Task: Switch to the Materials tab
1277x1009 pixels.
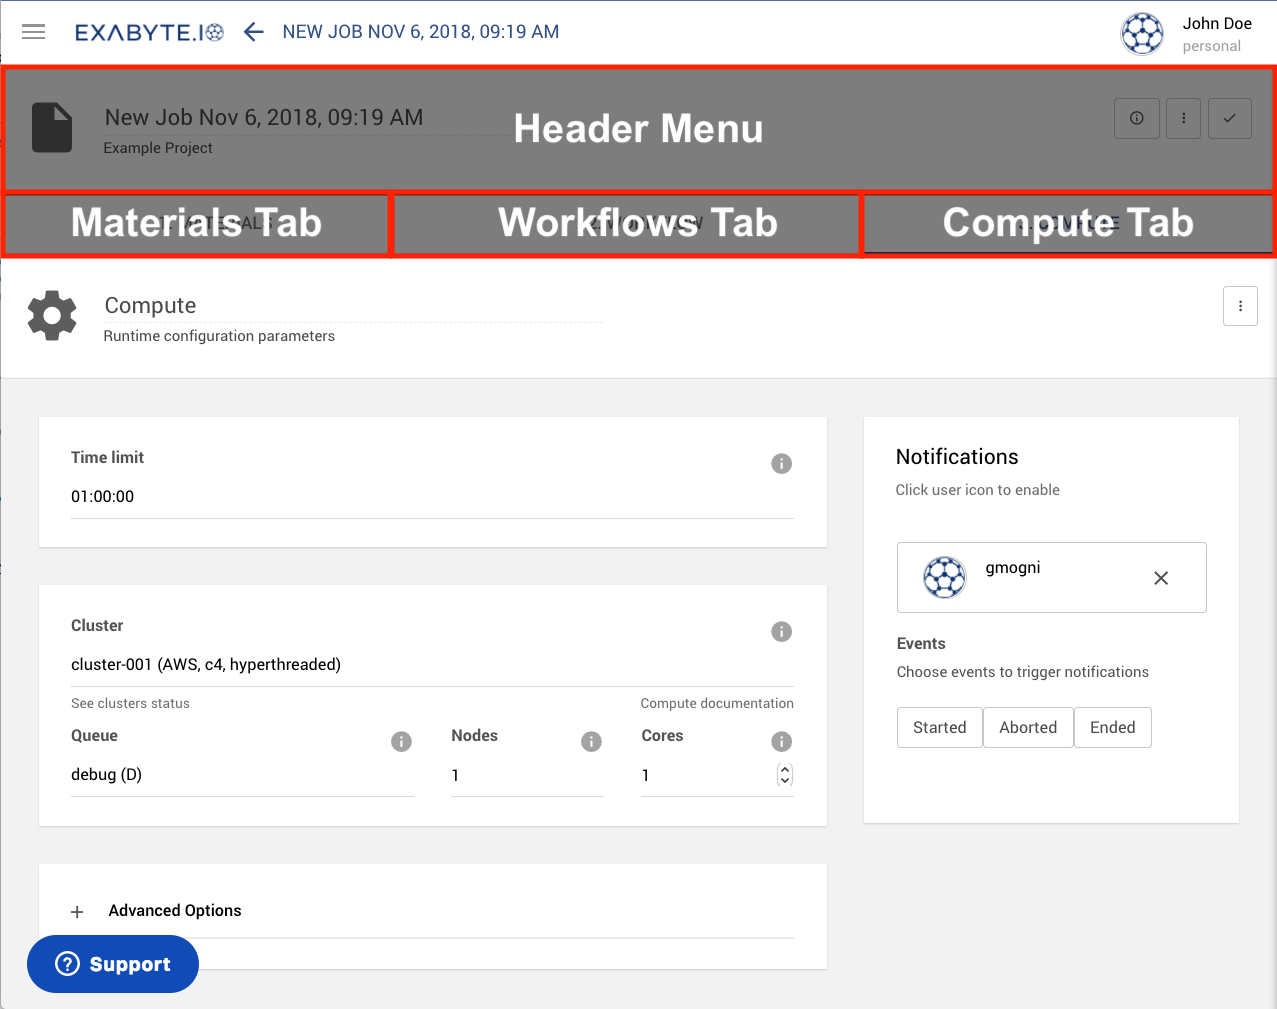Action: [x=196, y=223]
